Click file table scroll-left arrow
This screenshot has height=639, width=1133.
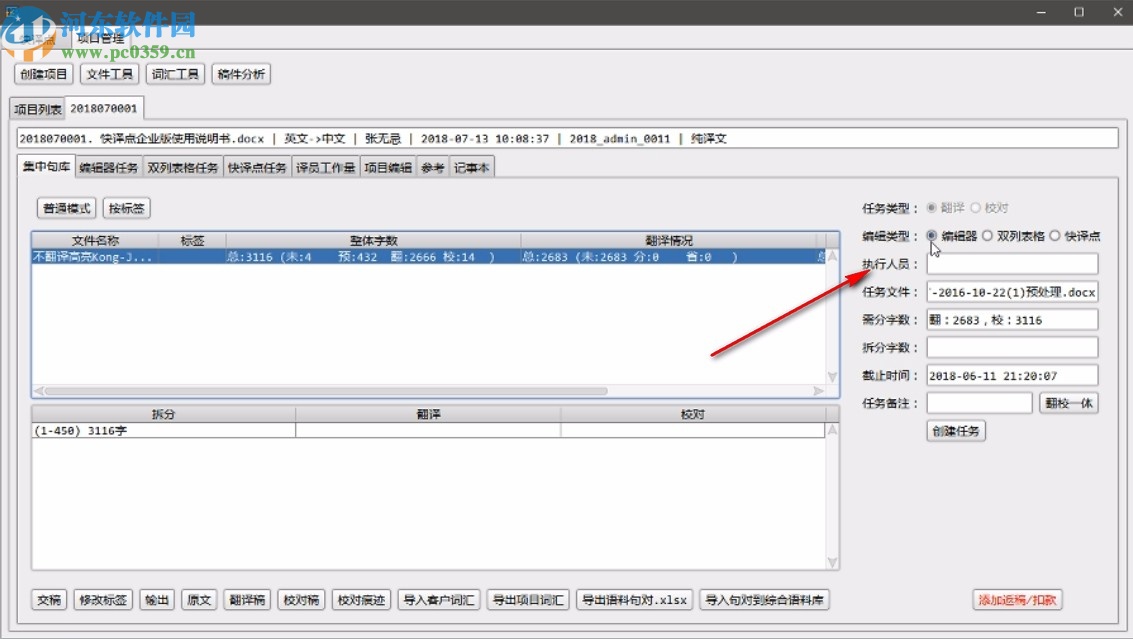tap(38, 391)
